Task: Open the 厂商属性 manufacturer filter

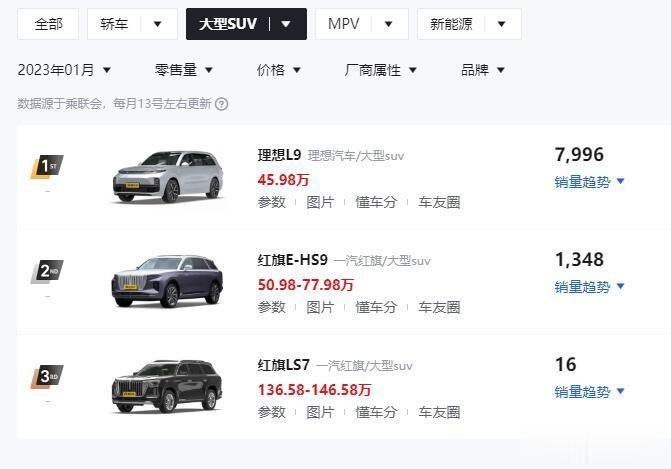Action: click(x=381, y=70)
